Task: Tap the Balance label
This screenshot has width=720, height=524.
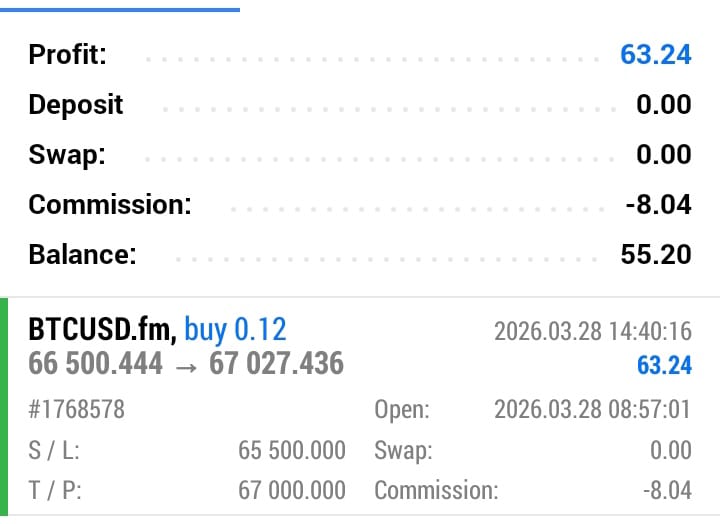Action: pos(81,254)
